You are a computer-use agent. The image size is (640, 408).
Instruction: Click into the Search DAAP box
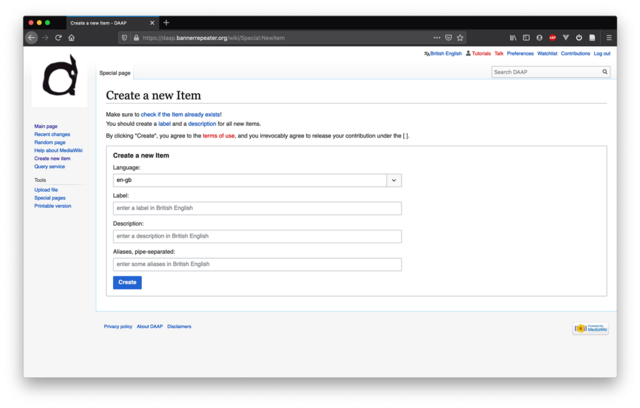point(548,72)
